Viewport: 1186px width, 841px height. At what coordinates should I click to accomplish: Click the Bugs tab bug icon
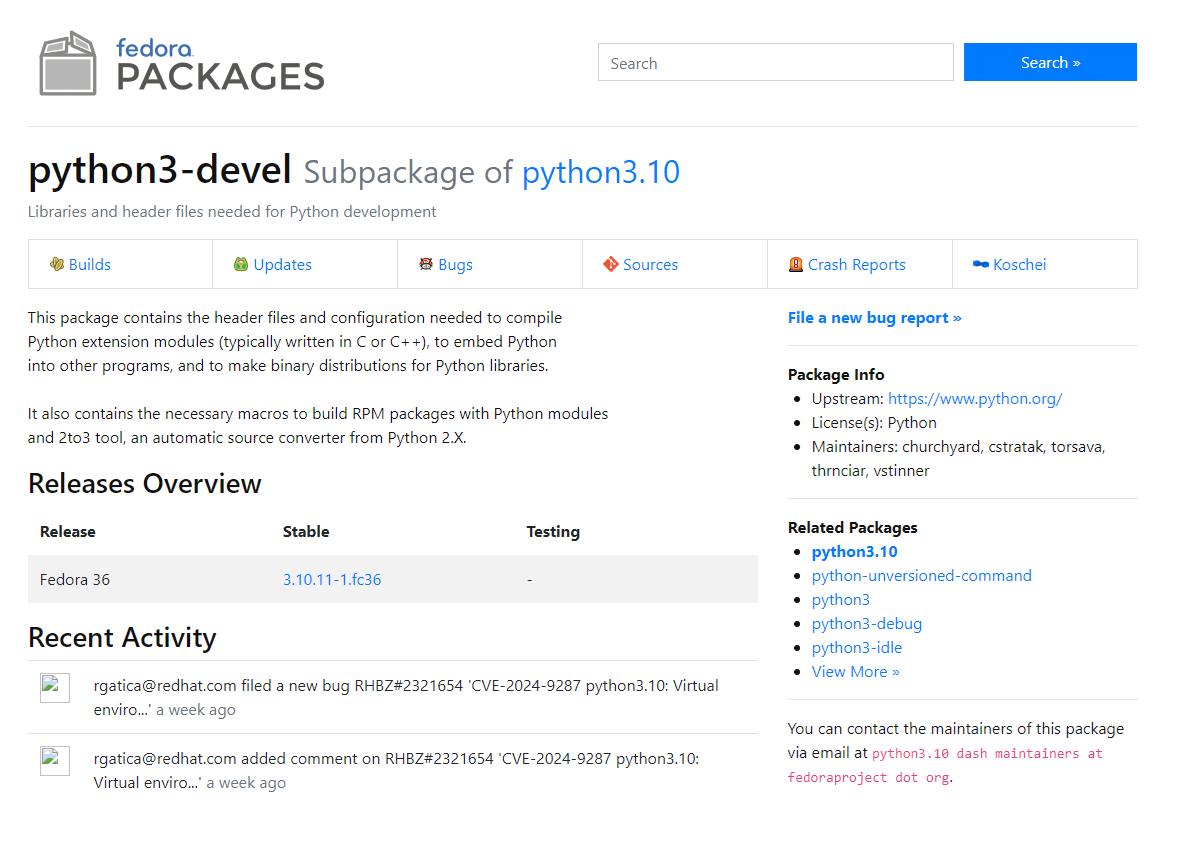pos(427,264)
